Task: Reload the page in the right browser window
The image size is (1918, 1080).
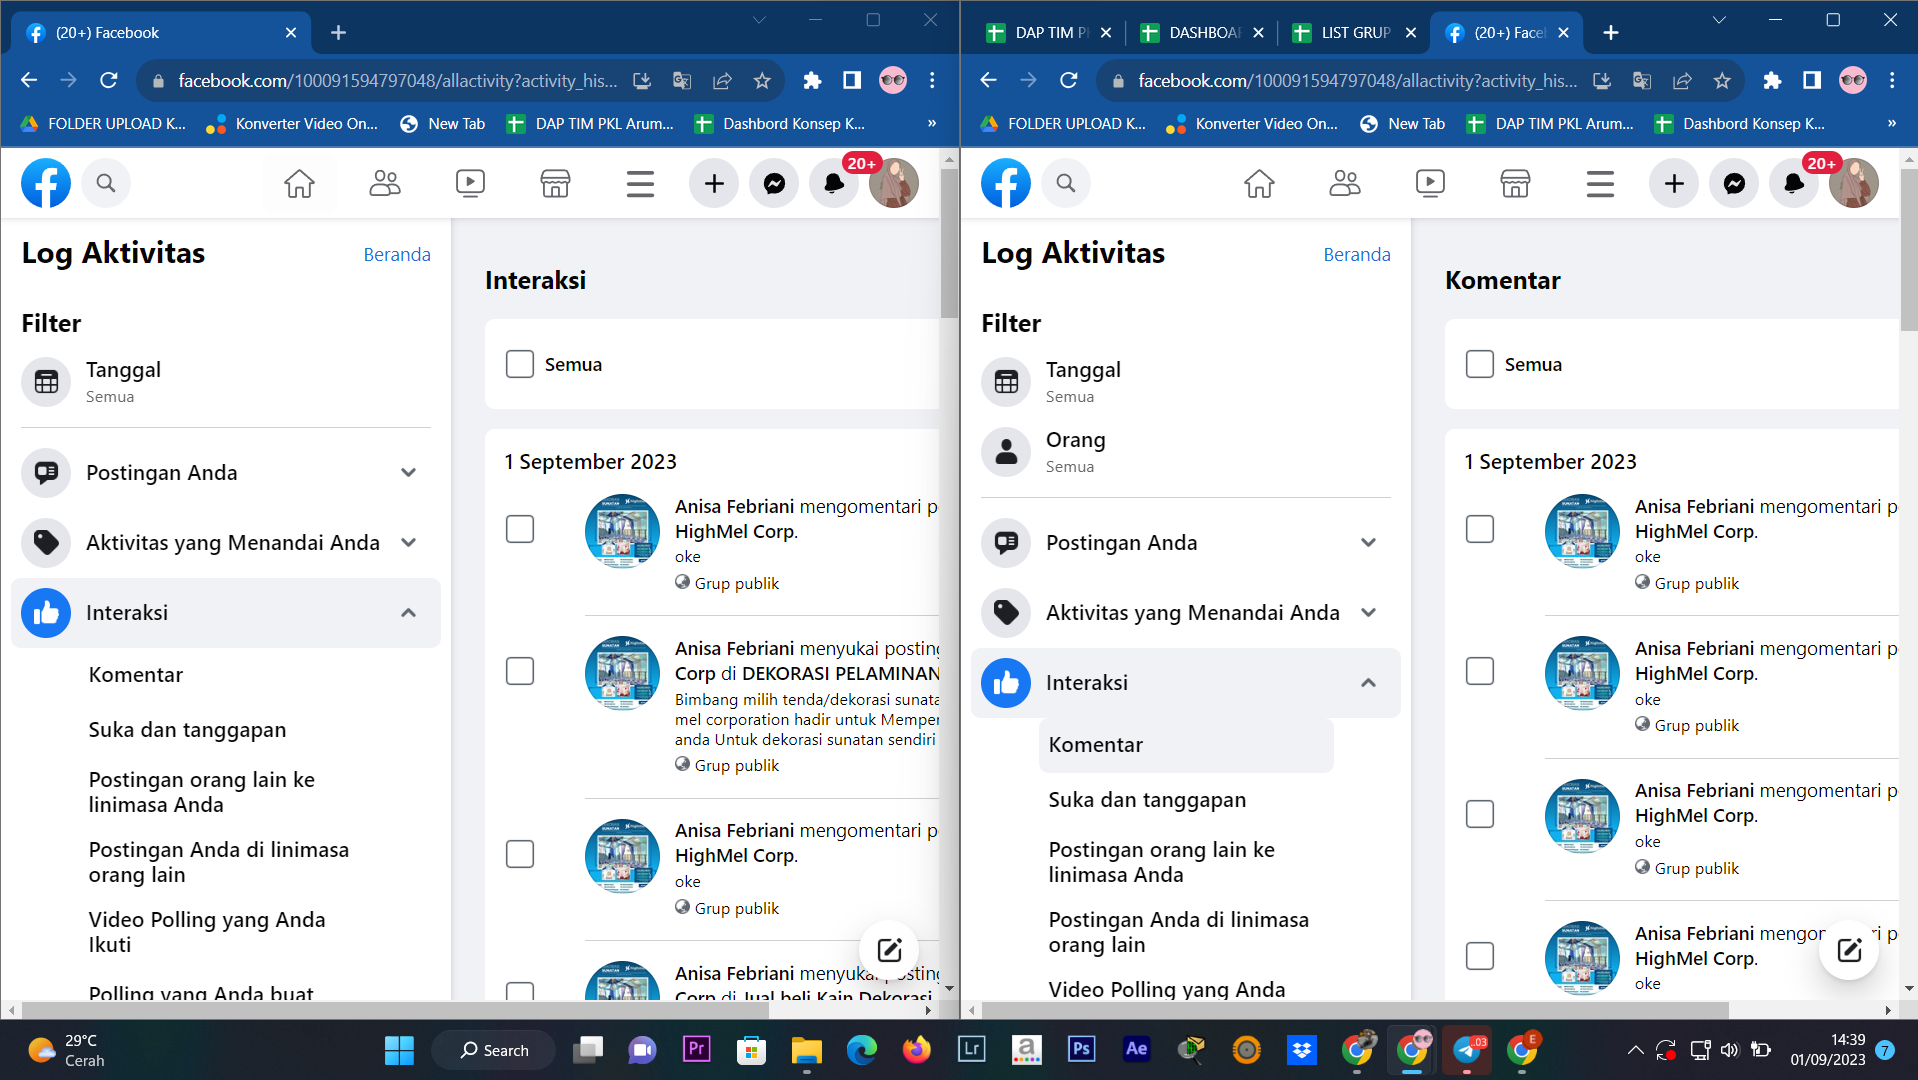Action: tap(1068, 81)
